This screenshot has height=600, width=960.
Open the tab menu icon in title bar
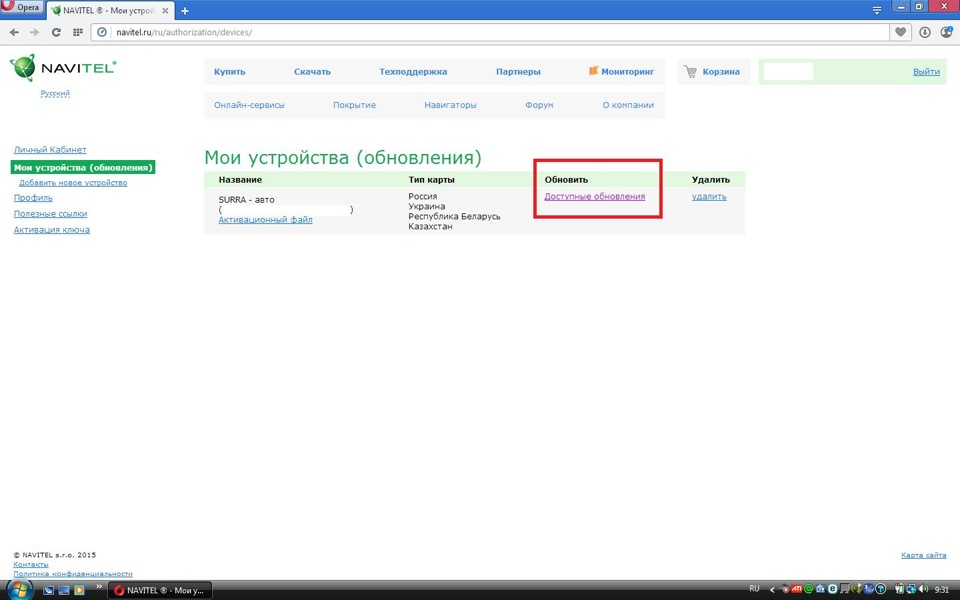pyautogui.click(x=877, y=10)
